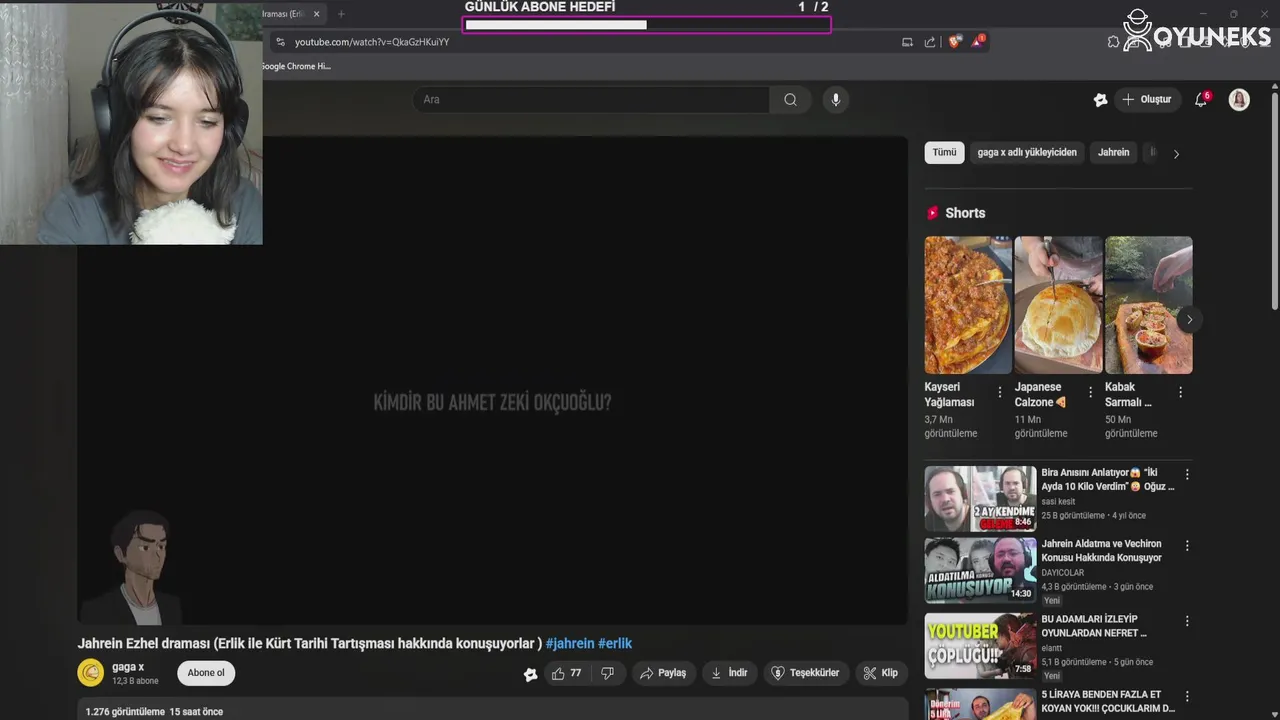Open the #jahrein hashtag link
Viewport: 1280px width, 720px height.
point(570,644)
